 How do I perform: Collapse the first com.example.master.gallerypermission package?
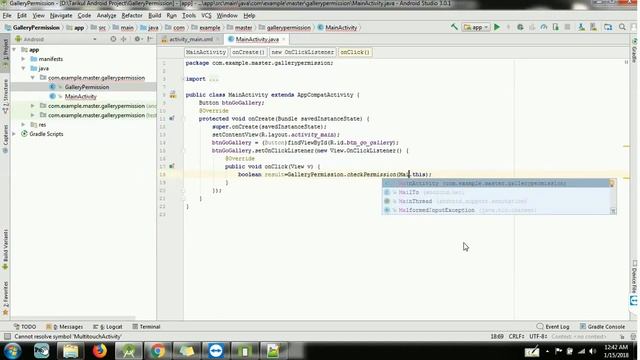point(33,78)
